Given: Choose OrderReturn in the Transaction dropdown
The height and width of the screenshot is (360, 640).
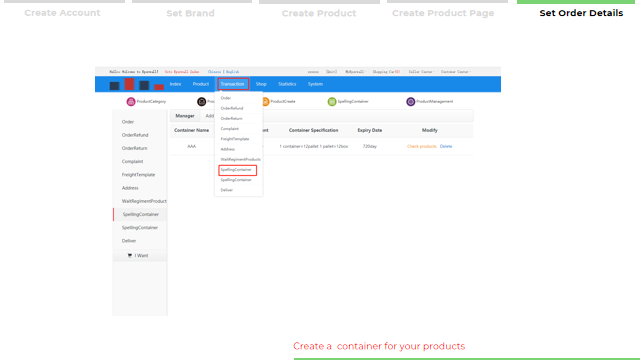Looking at the screenshot, I should [x=231, y=118].
